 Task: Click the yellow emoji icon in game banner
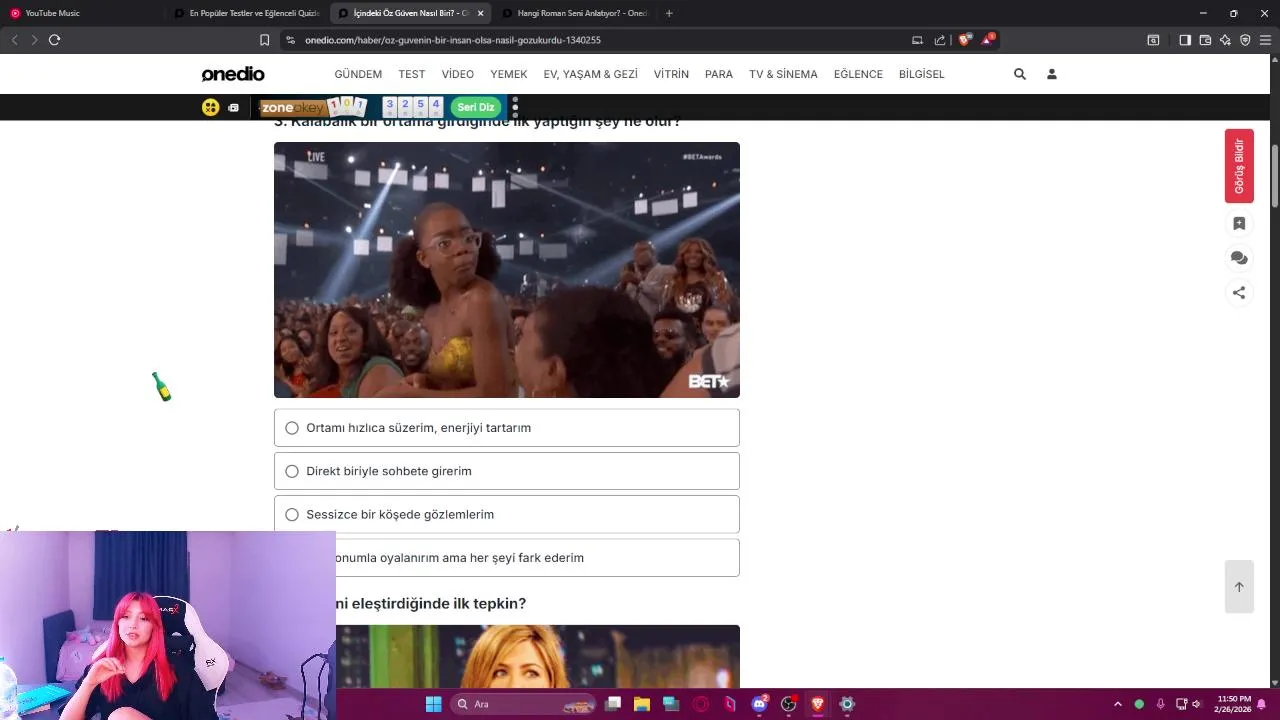[x=210, y=107]
